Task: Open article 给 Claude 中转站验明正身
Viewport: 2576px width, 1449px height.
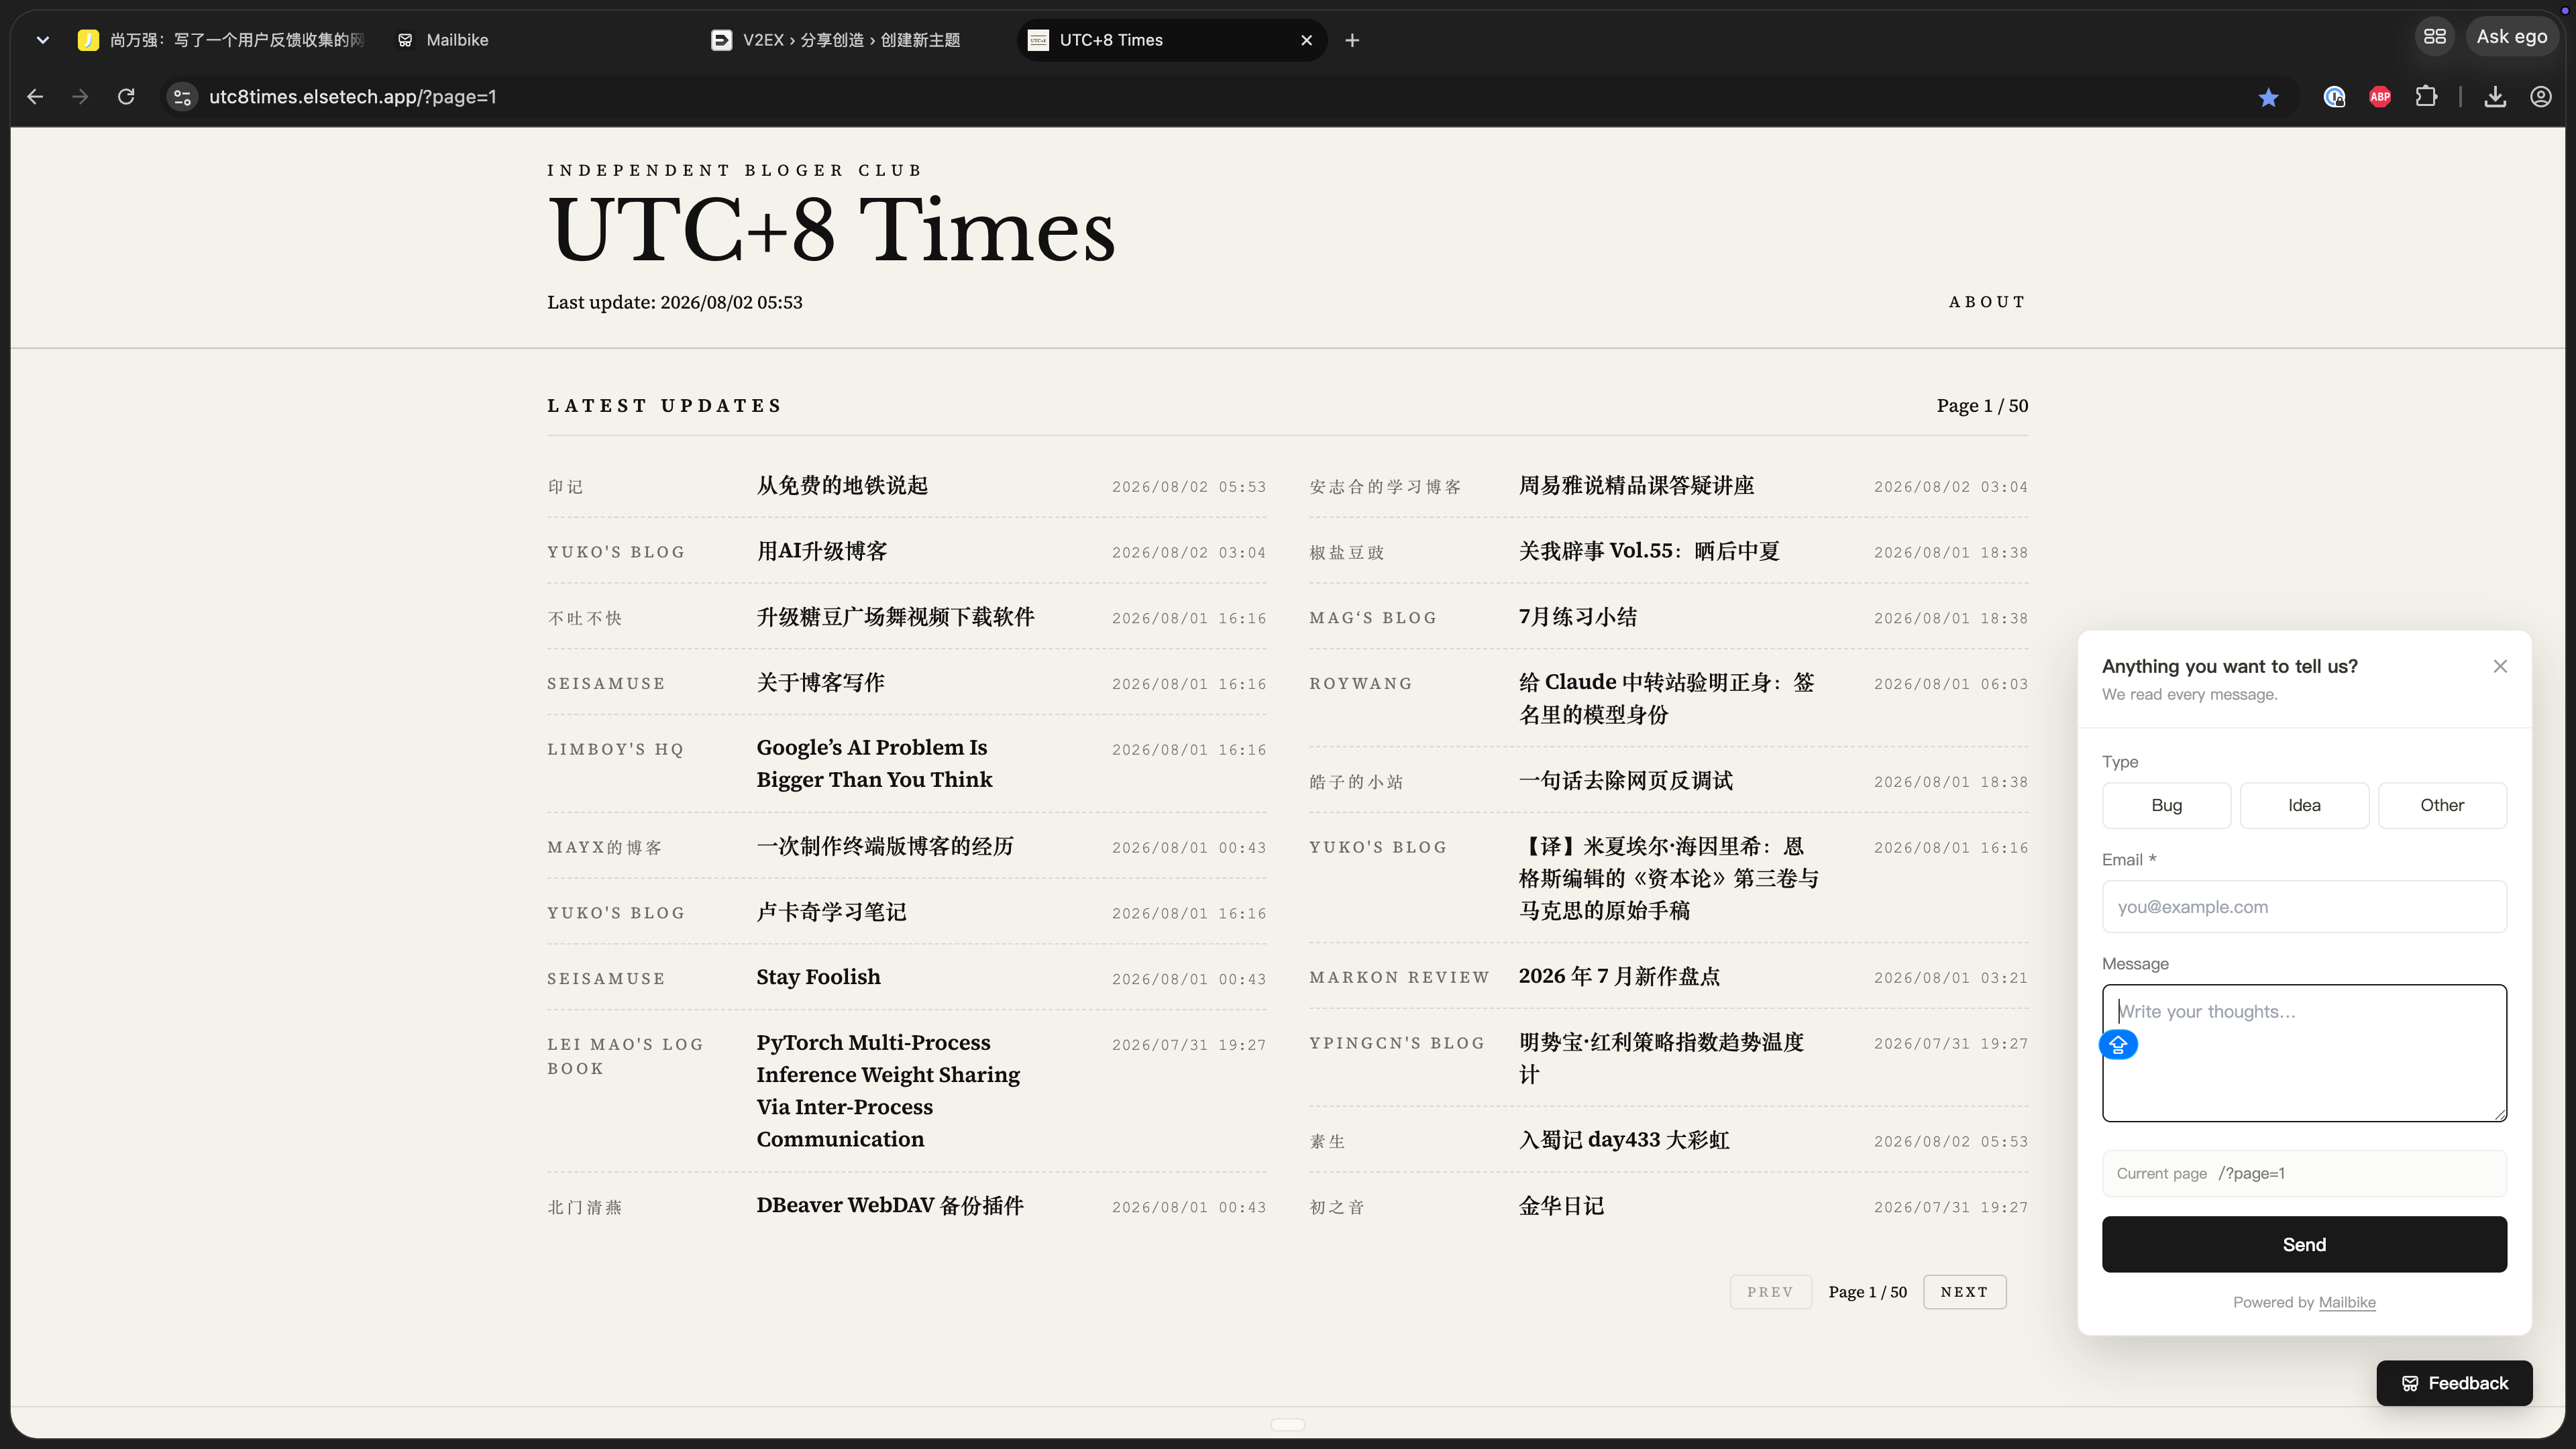Action: 1666,698
